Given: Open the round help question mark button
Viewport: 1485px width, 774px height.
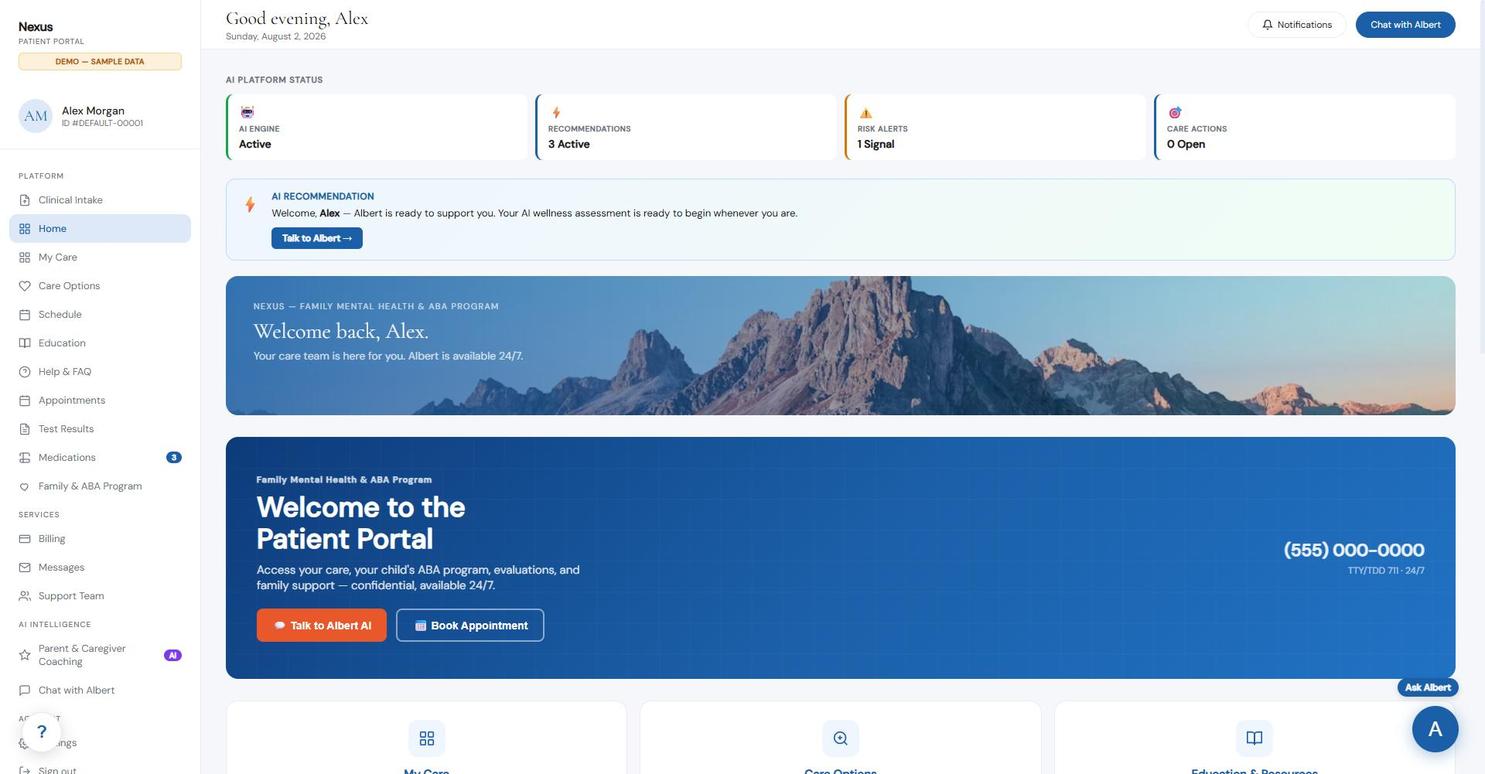Looking at the screenshot, I should click(41, 732).
